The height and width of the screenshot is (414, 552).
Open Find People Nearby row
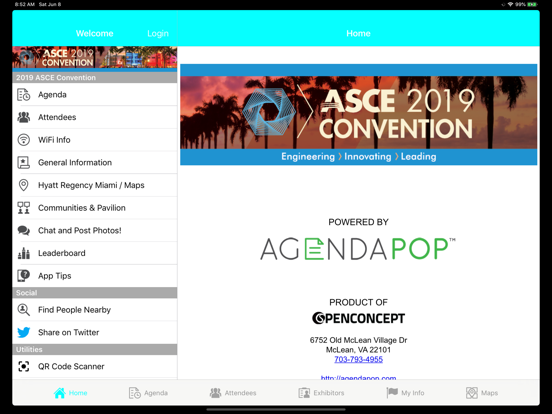point(95,310)
